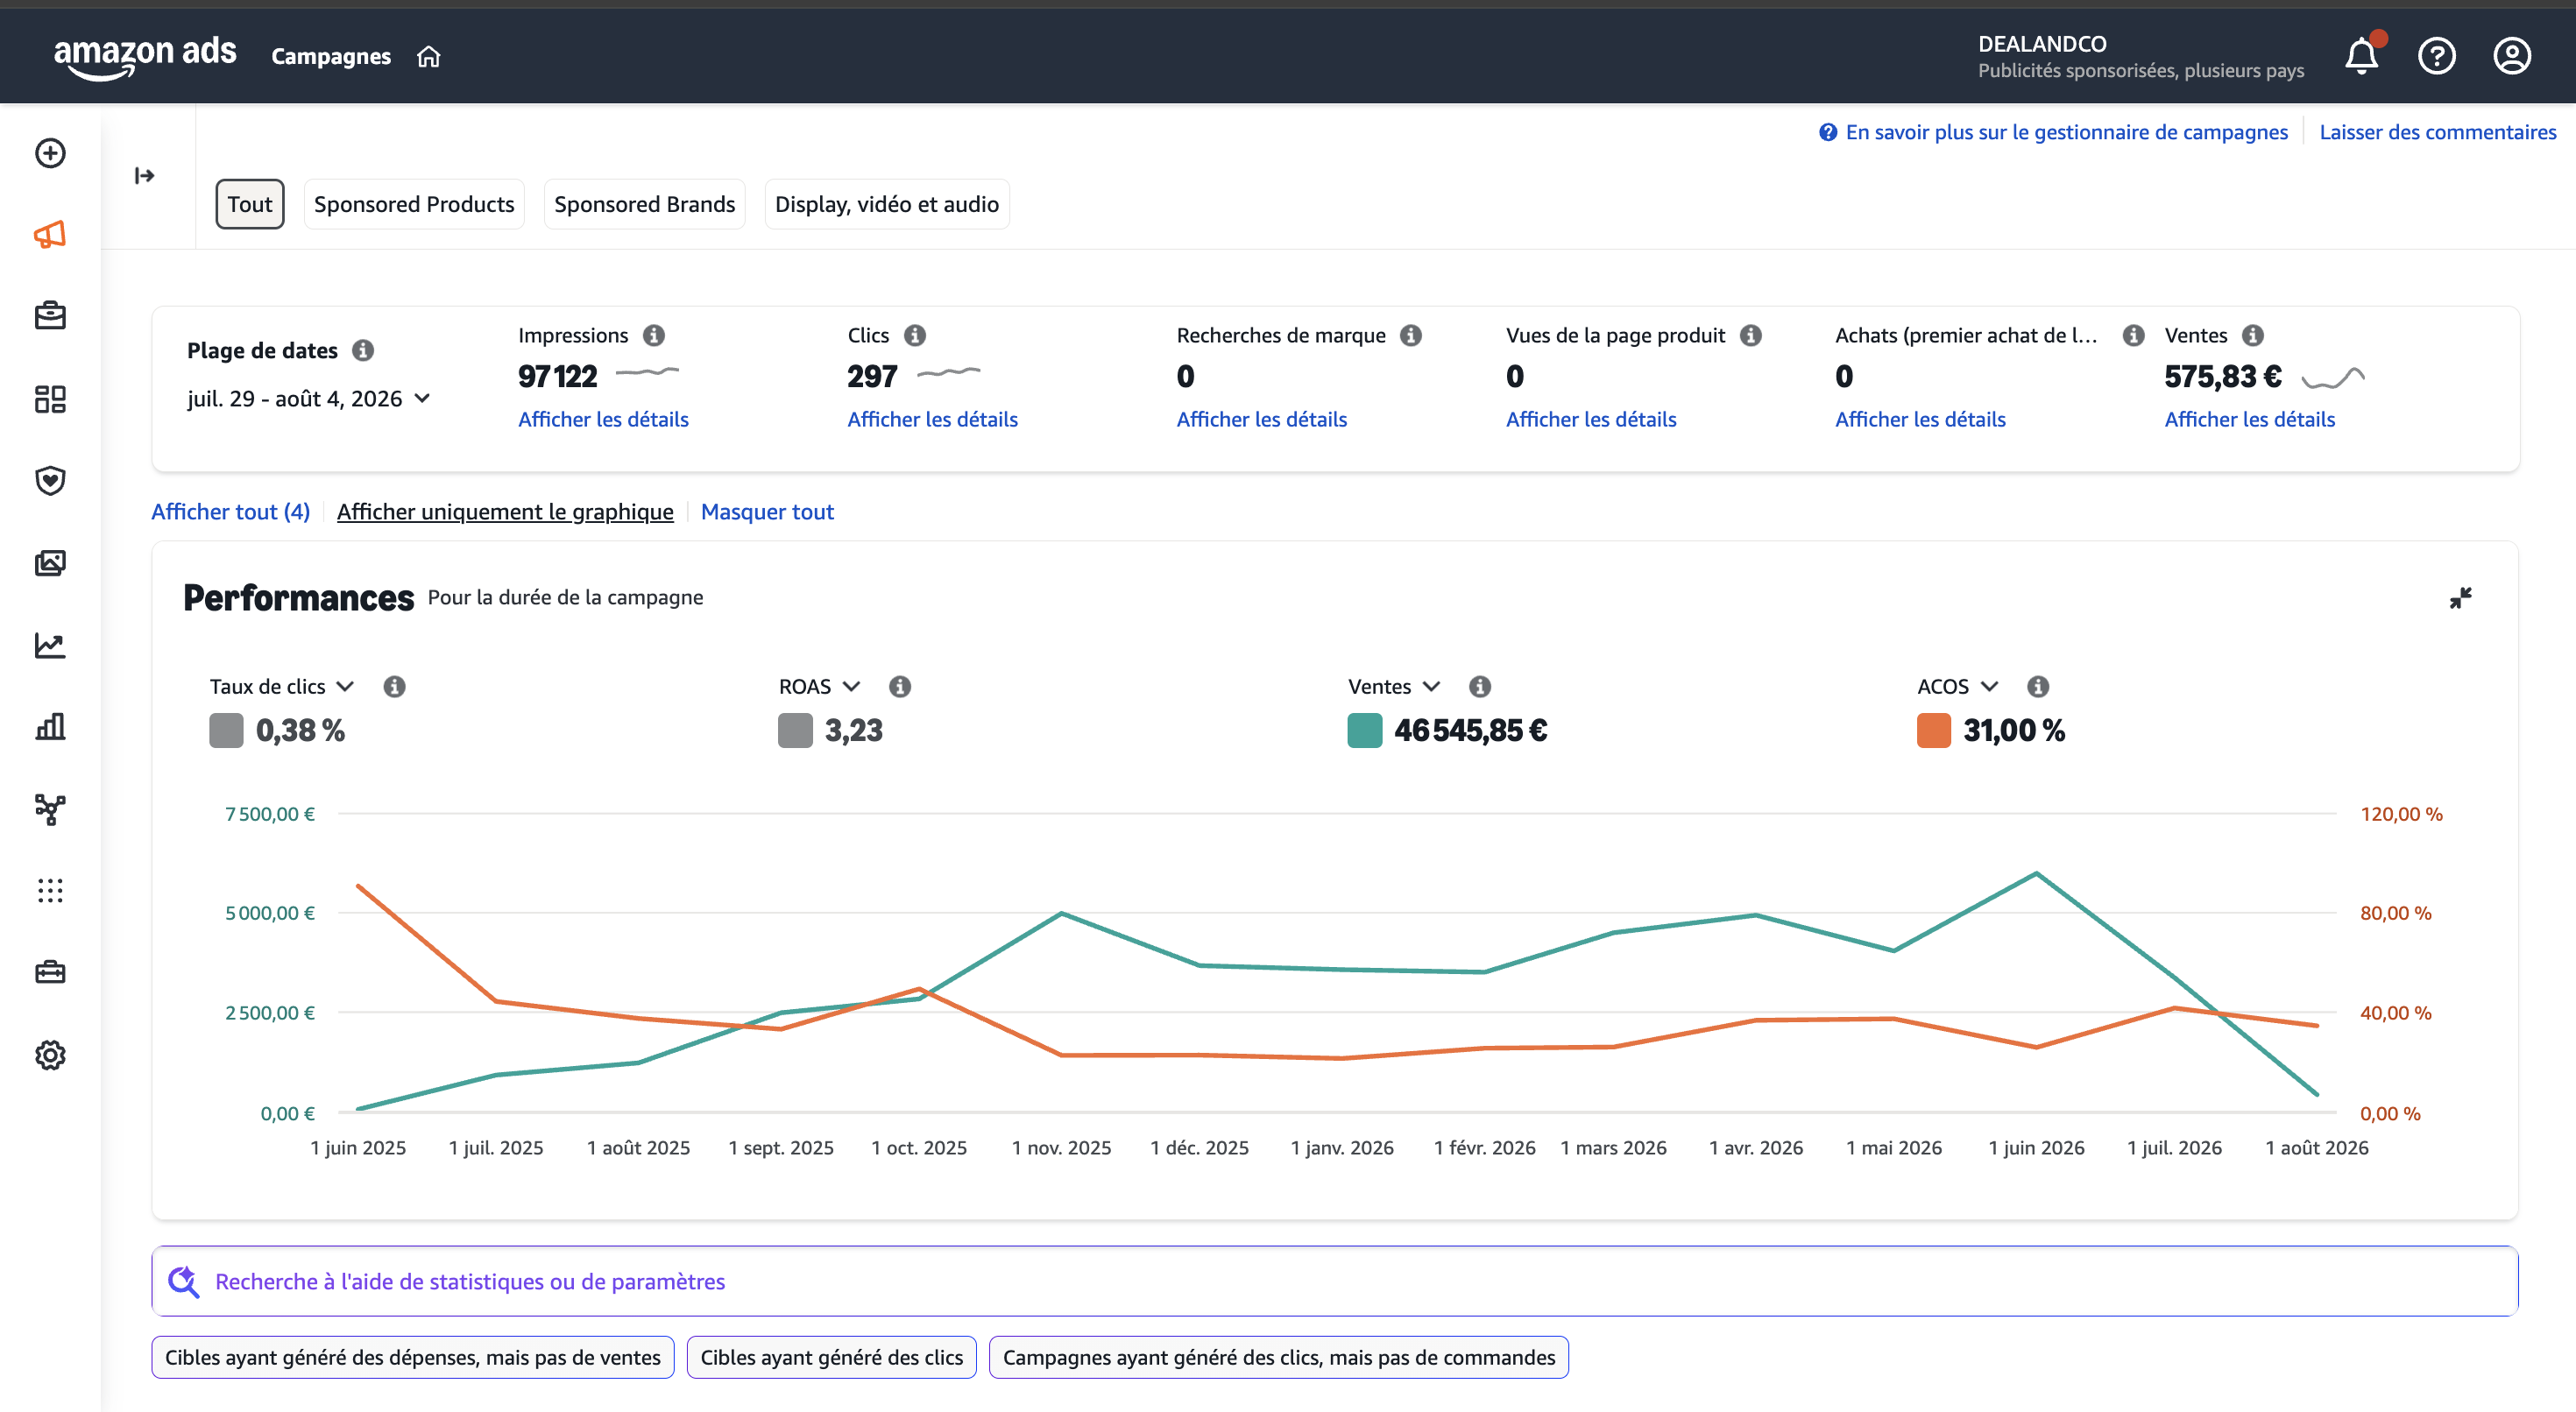Click Afficher les détails under Impressions
Viewport: 2576px width, 1412px height.
(x=603, y=419)
